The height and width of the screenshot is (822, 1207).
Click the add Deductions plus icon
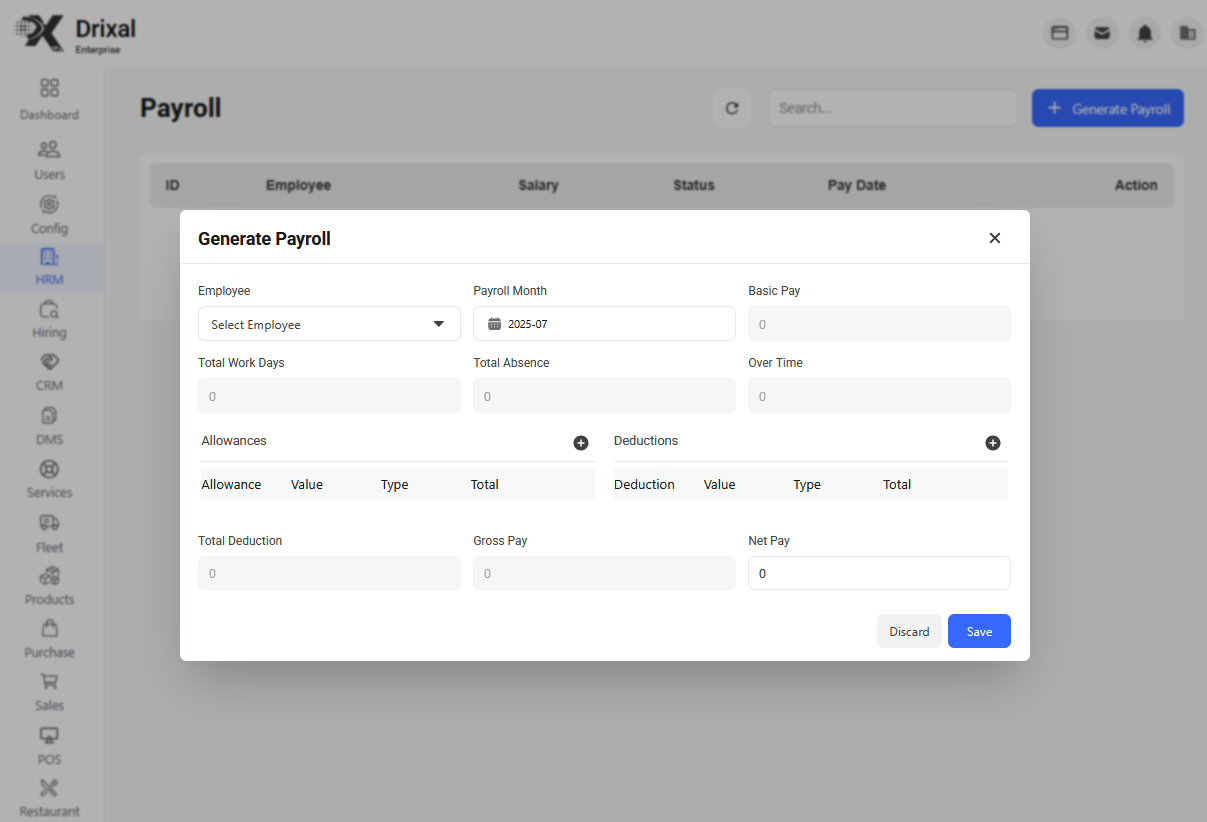tap(993, 443)
